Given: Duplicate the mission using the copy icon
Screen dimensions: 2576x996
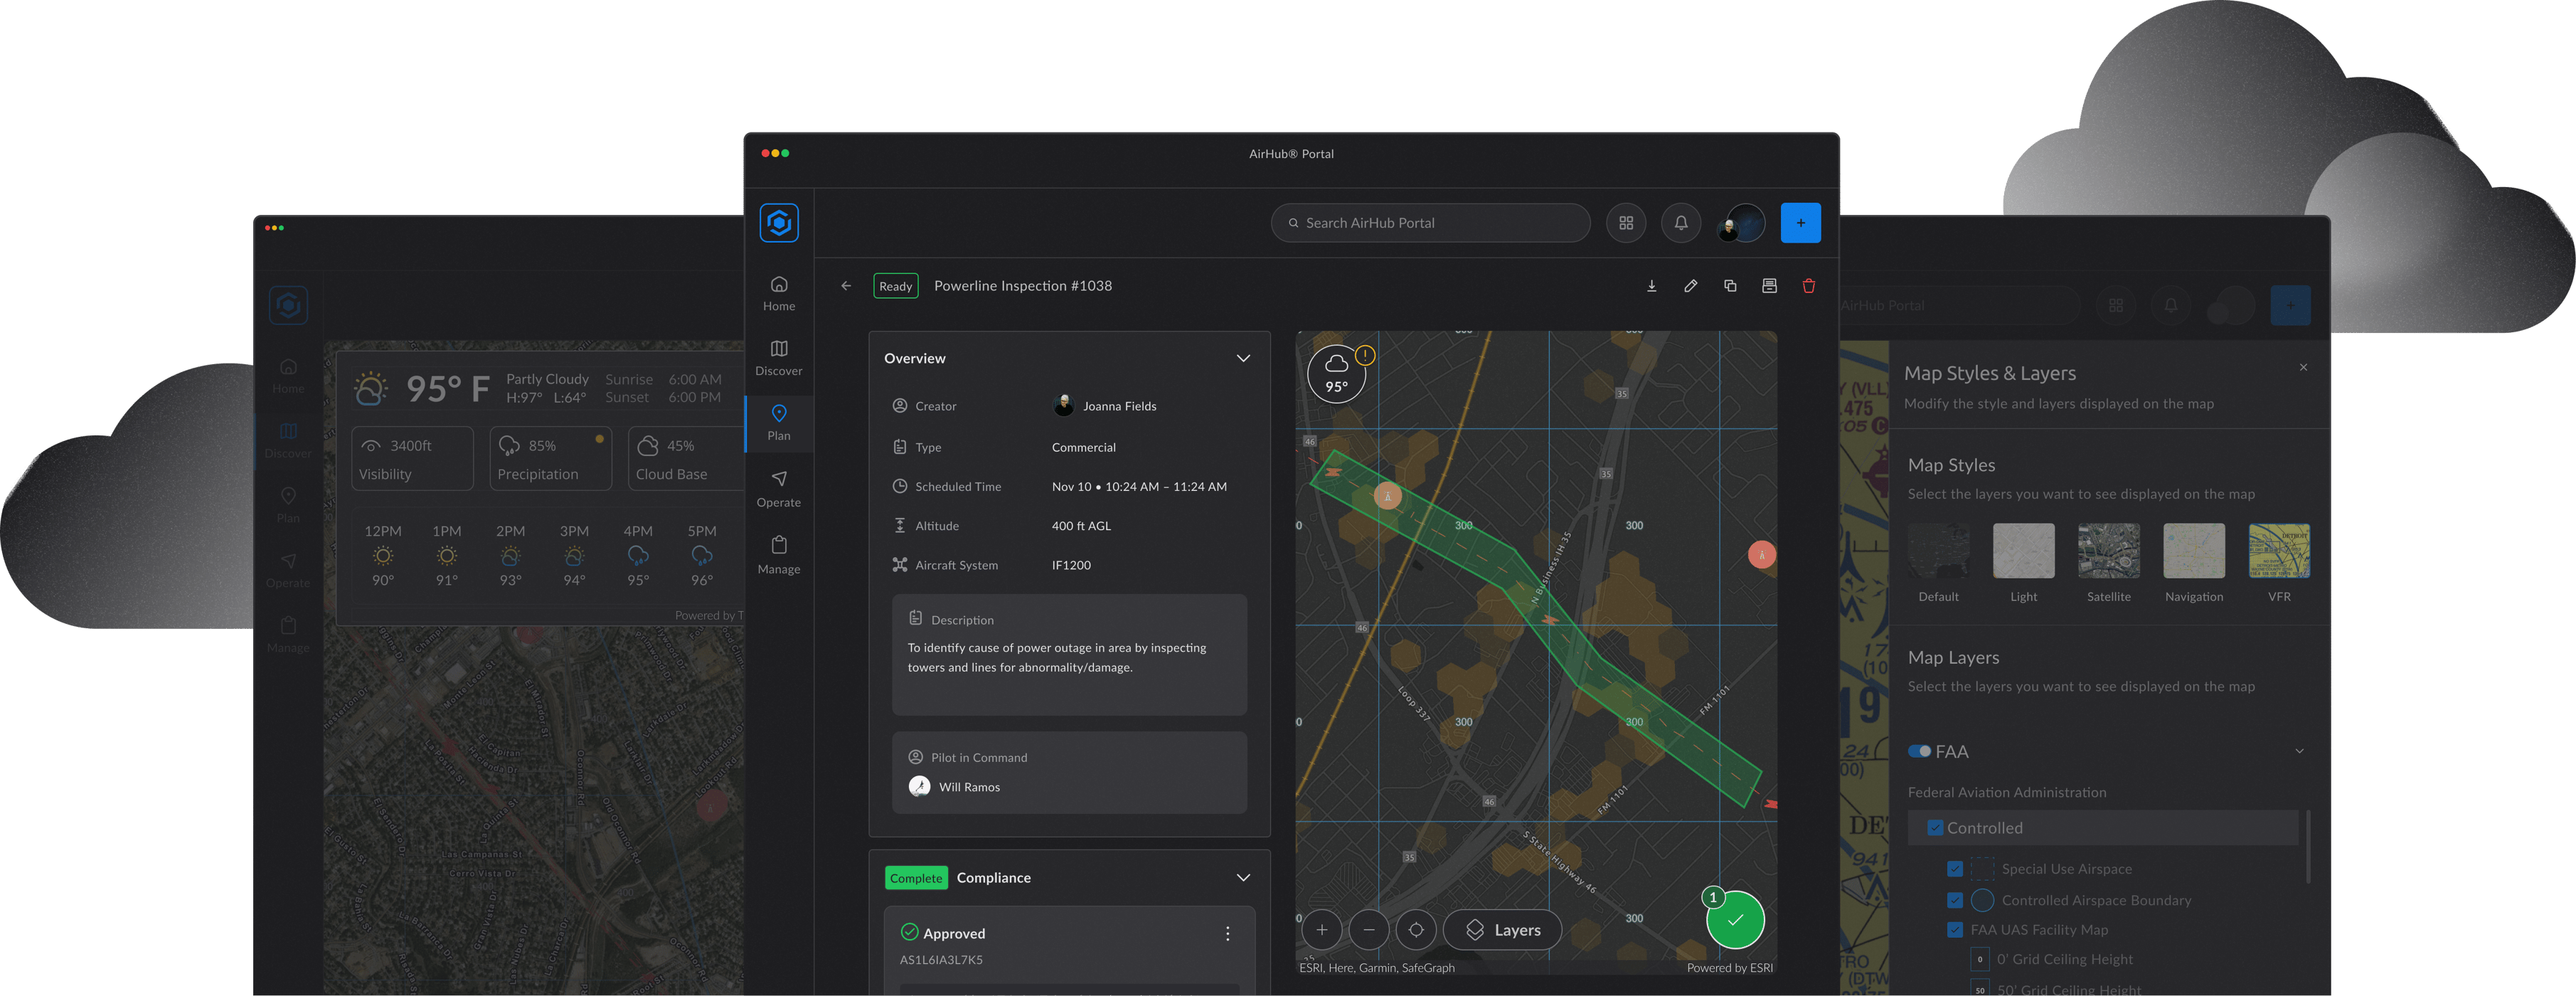Looking at the screenshot, I should click(1730, 285).
